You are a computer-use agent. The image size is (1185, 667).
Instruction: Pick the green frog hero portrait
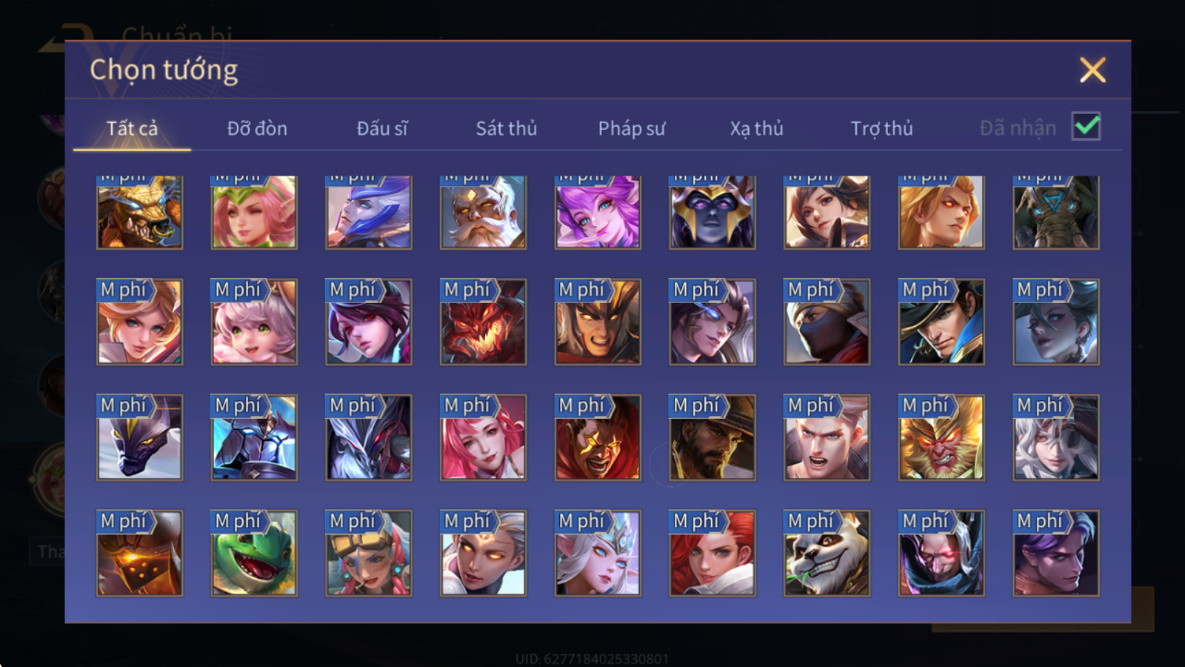pos(254,553)
